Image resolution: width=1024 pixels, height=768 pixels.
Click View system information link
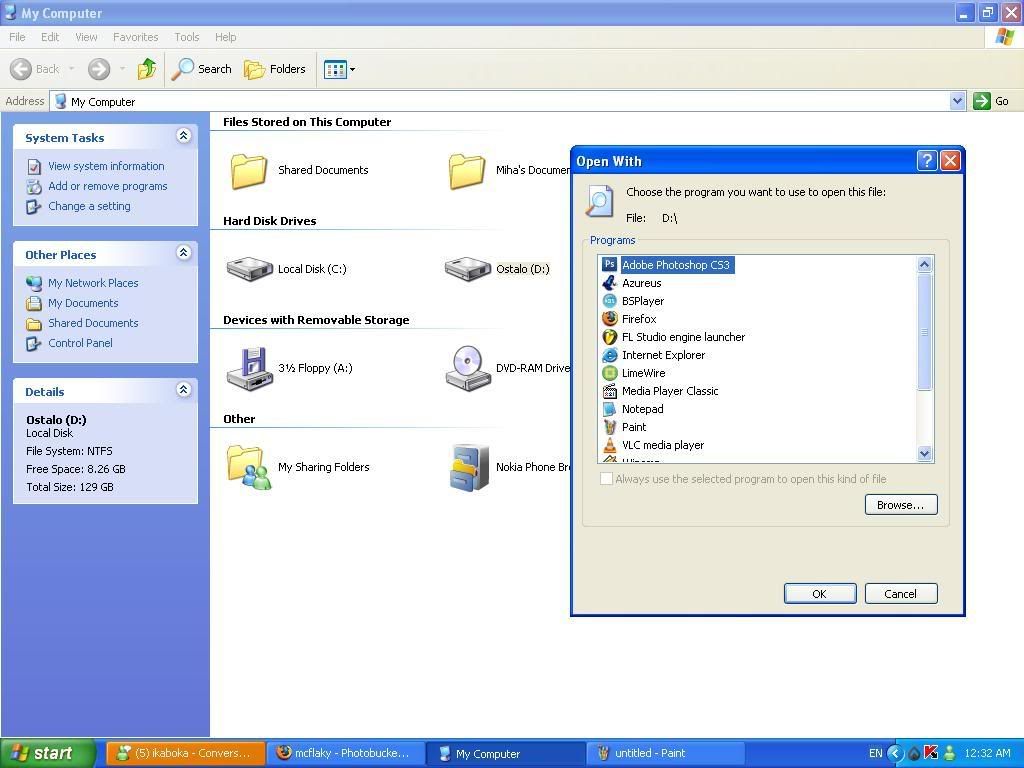tap(106, 166)
